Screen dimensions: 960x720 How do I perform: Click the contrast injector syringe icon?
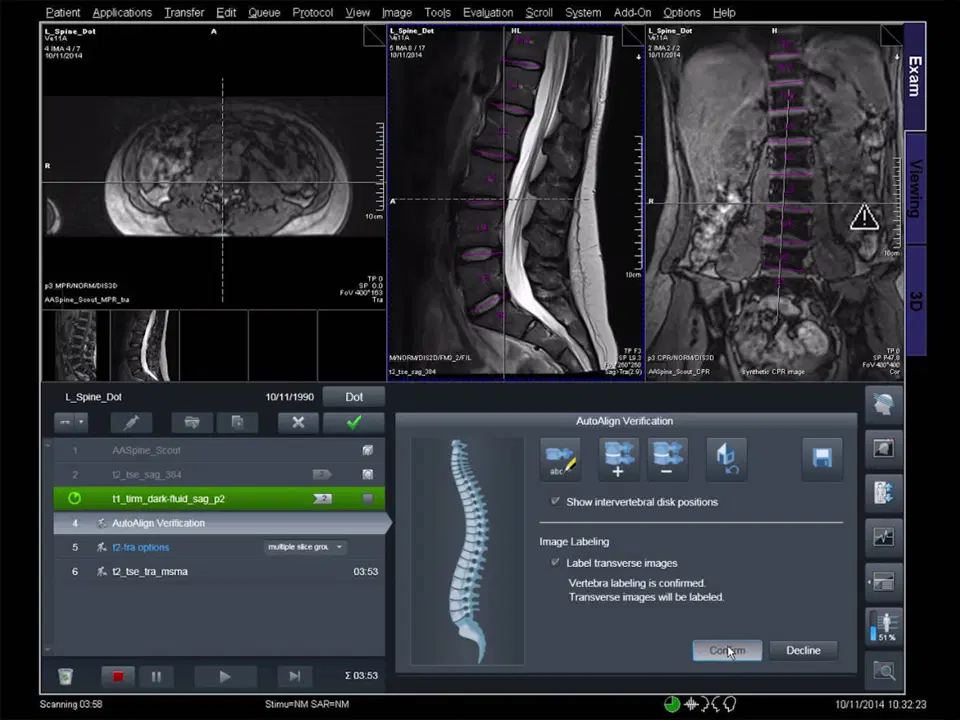(130, 423)
